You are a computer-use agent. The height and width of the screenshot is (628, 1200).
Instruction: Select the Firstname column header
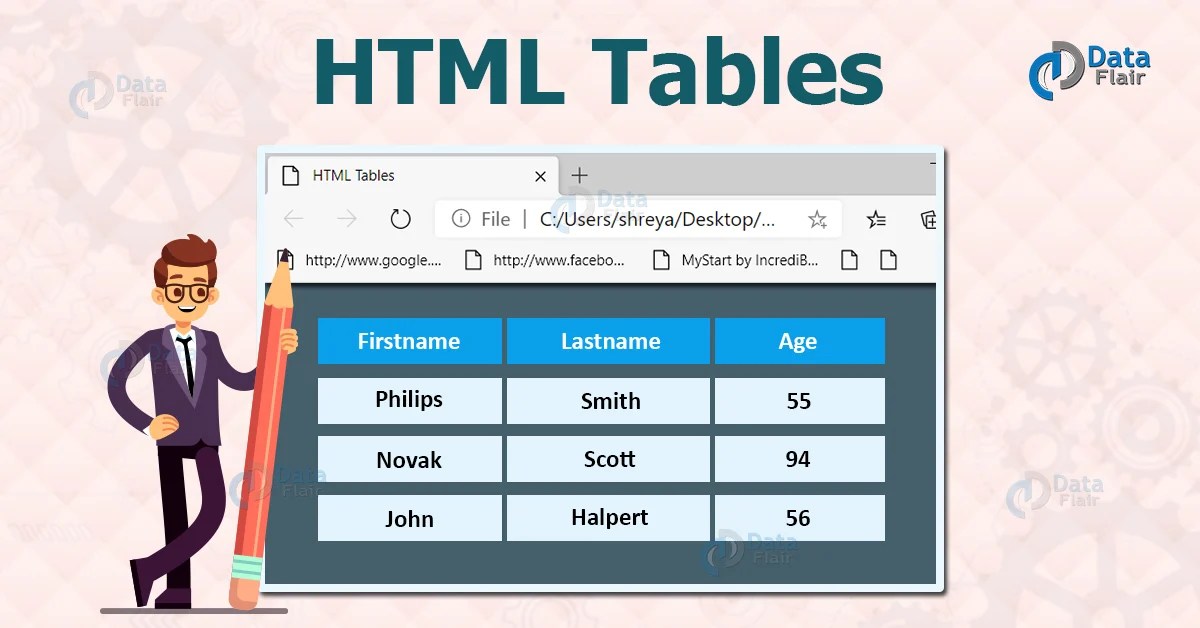click(409, 341)
